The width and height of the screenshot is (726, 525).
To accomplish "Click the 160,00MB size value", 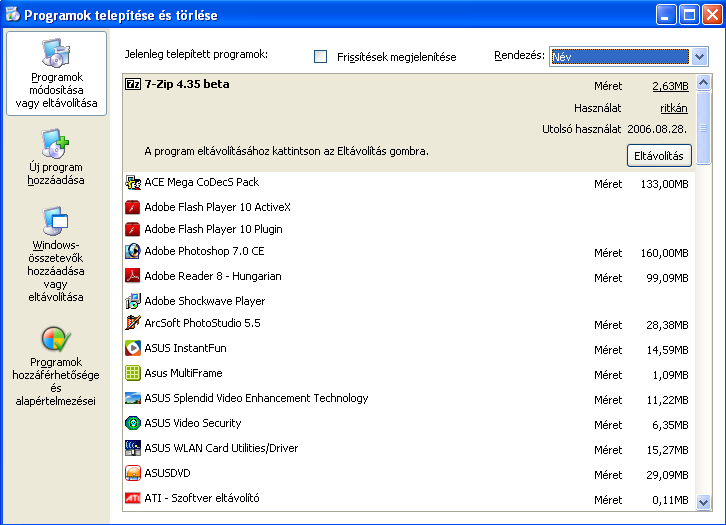I will (664, 253).
